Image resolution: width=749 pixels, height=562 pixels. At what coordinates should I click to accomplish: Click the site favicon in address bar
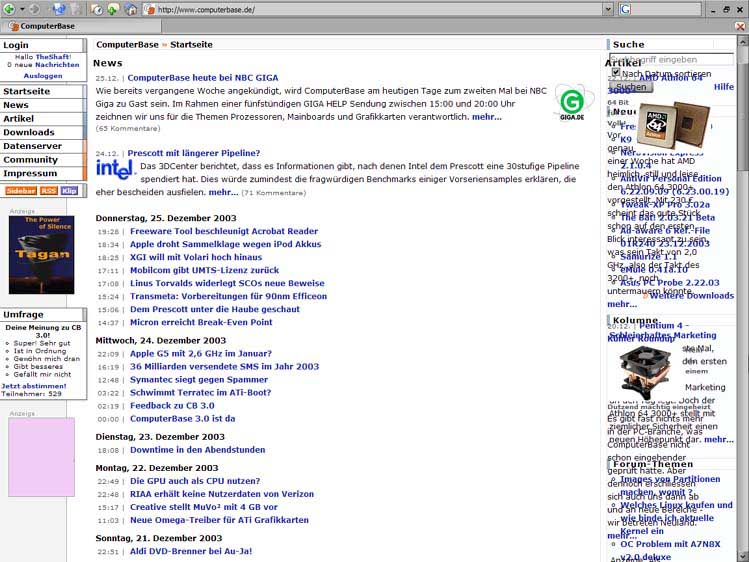pos(150,9)
